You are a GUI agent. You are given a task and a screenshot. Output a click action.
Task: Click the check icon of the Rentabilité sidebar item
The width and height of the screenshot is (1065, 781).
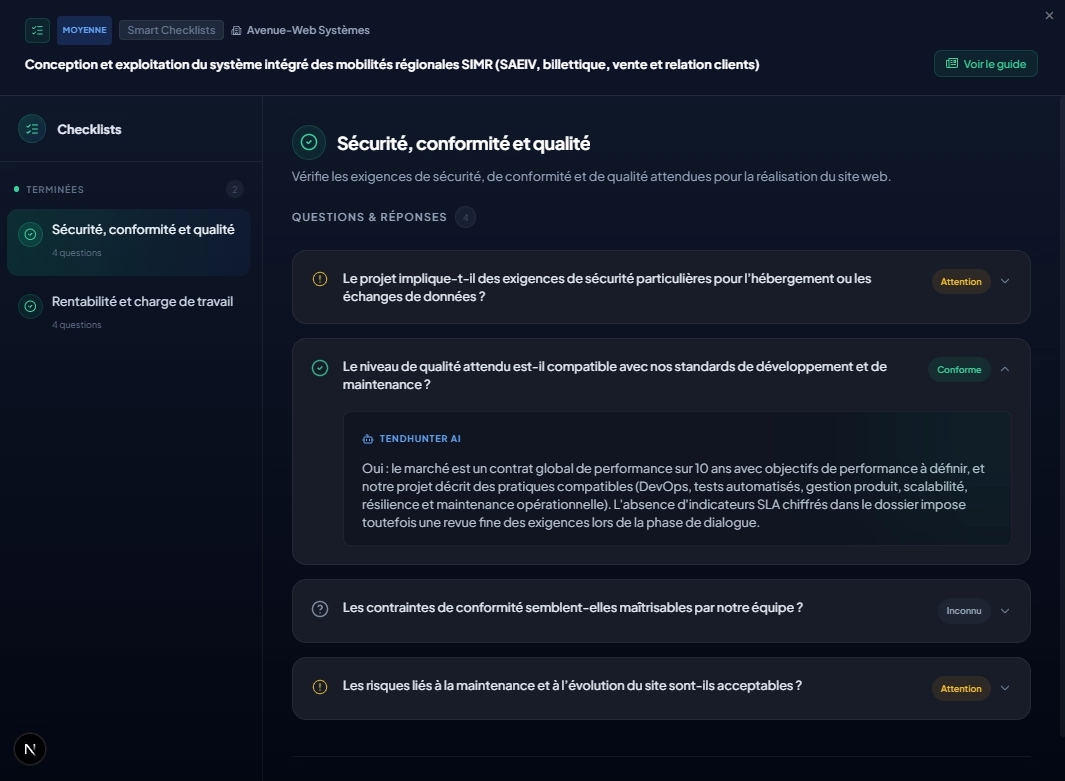[x=31, y=306]
